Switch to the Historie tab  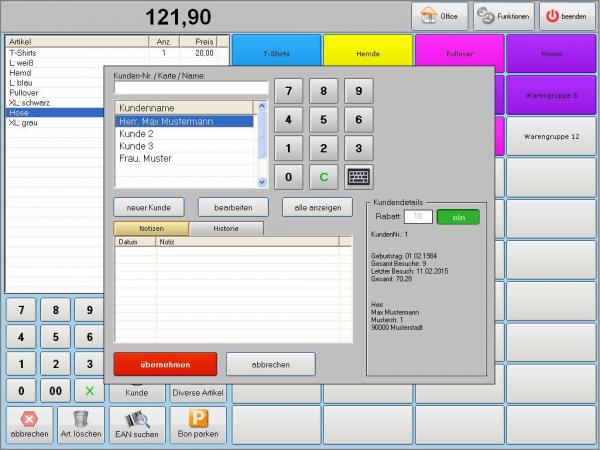[x=227, y=229]
